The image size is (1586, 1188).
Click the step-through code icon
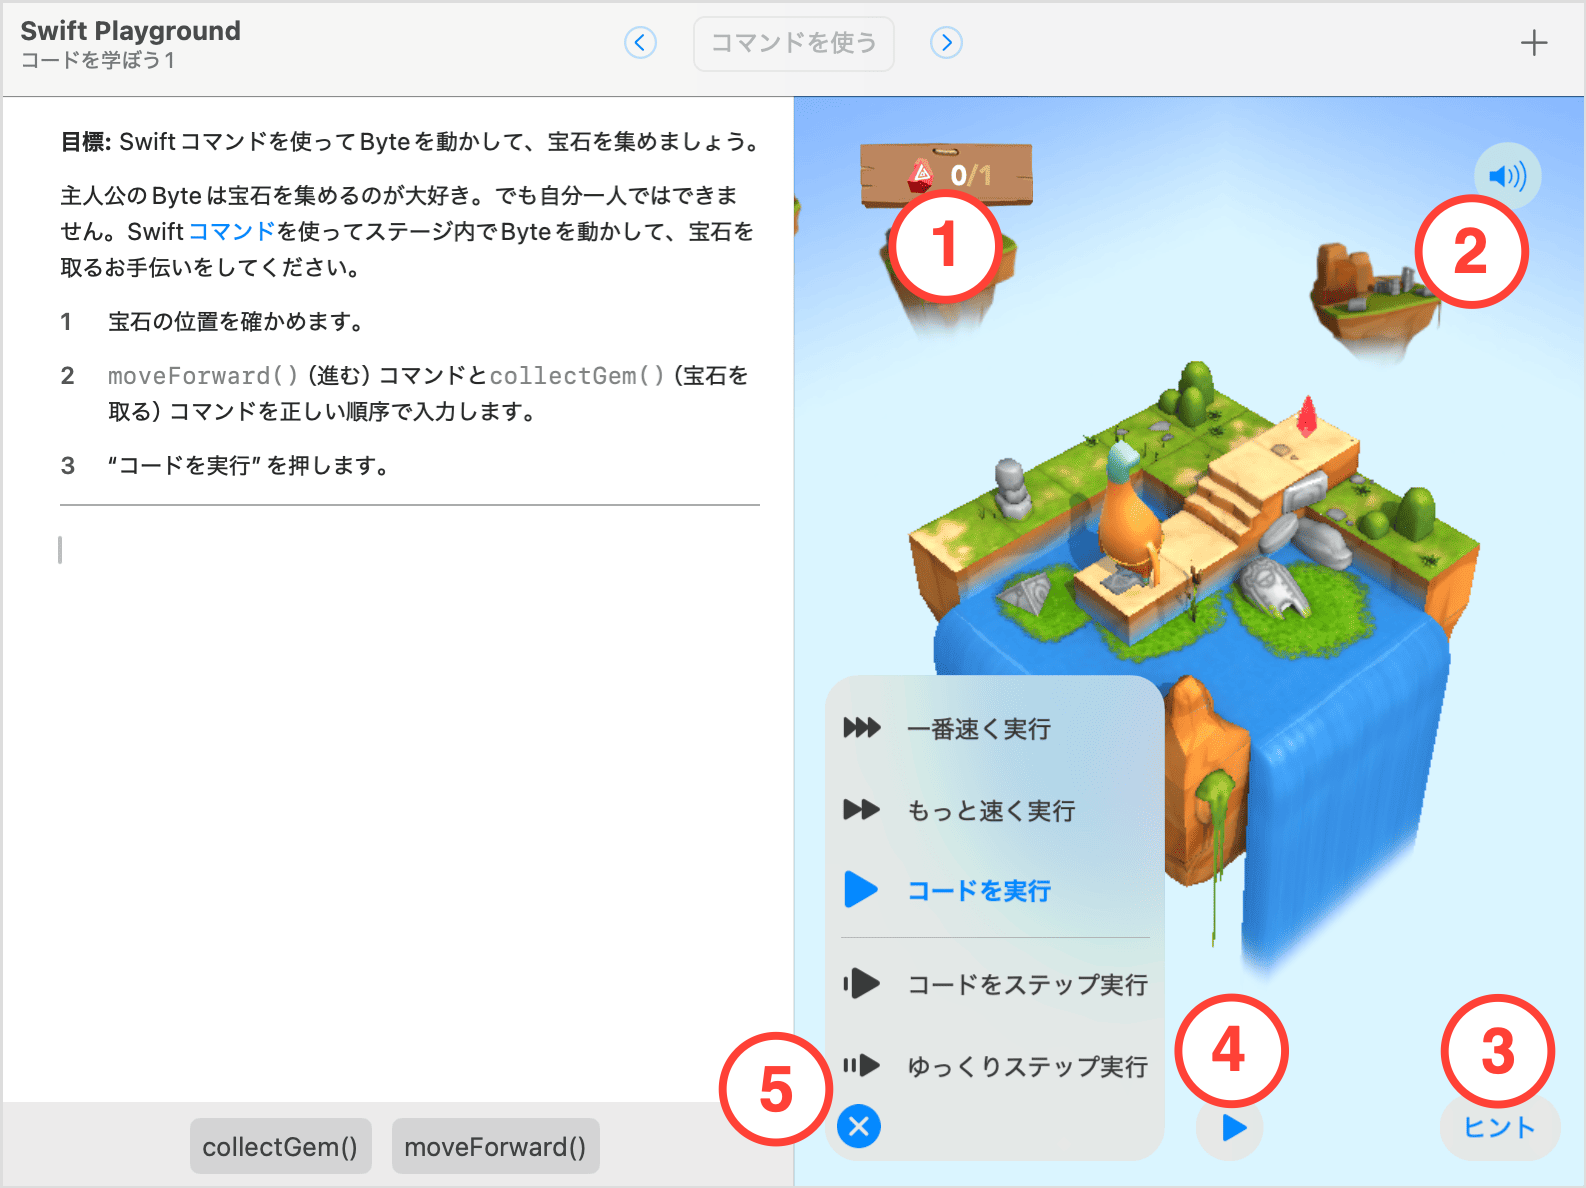[x=861, y=984]
